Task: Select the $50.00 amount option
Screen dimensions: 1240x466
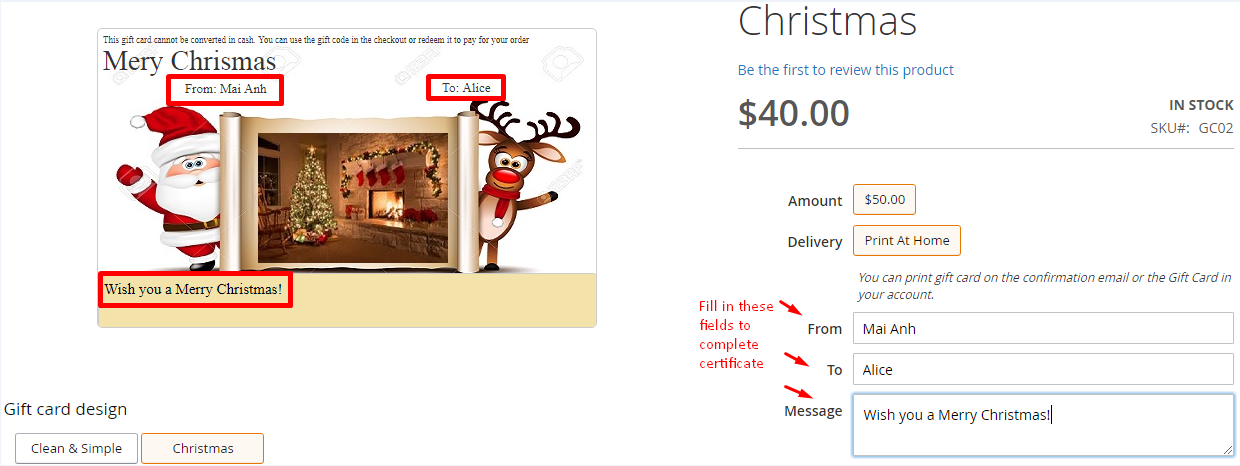Action: pyautogui.click(x=884, y=199)
